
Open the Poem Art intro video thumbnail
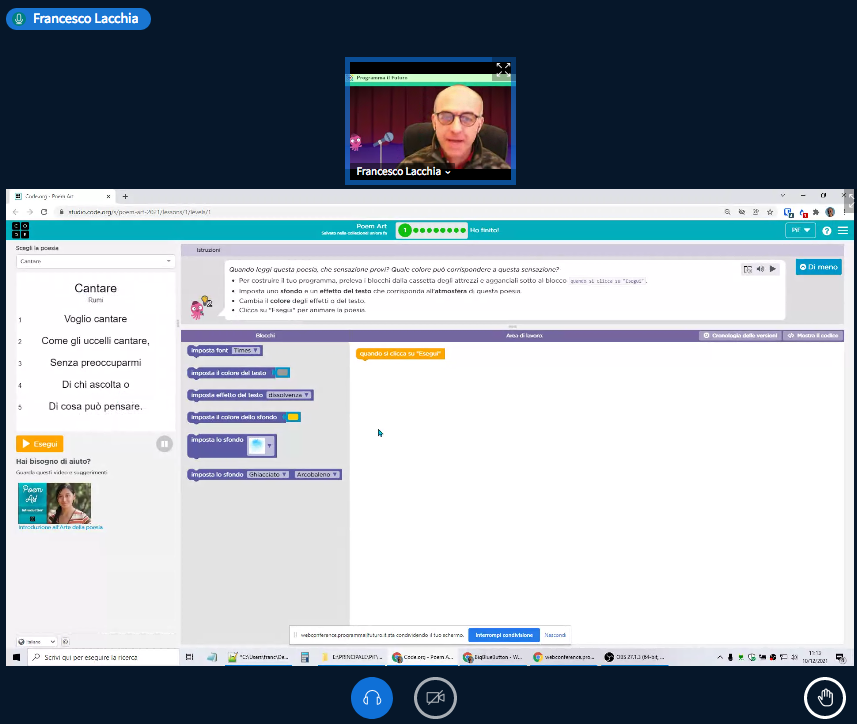coord(55,503)
